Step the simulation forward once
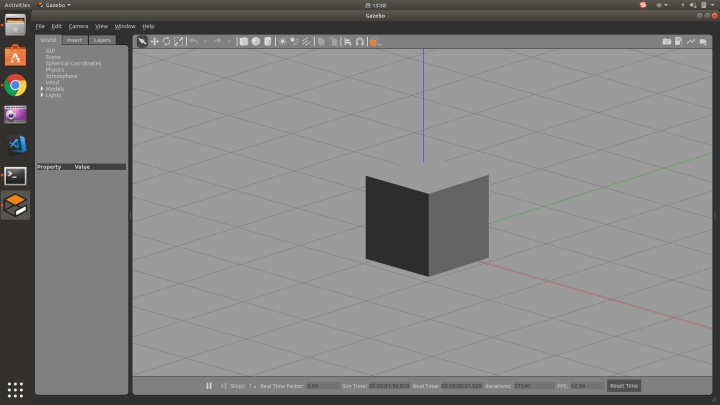This screenshot has height=405, width=720. click(223, 386)
